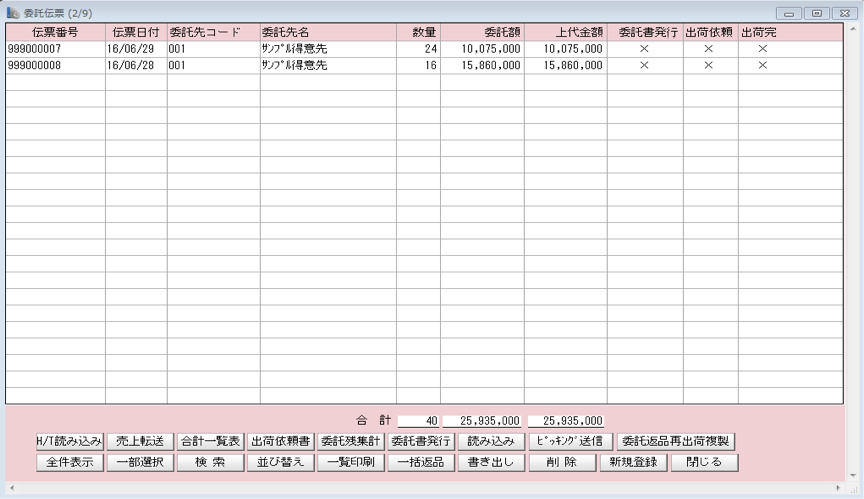Sort records using 並び替え button

point(281,463)
